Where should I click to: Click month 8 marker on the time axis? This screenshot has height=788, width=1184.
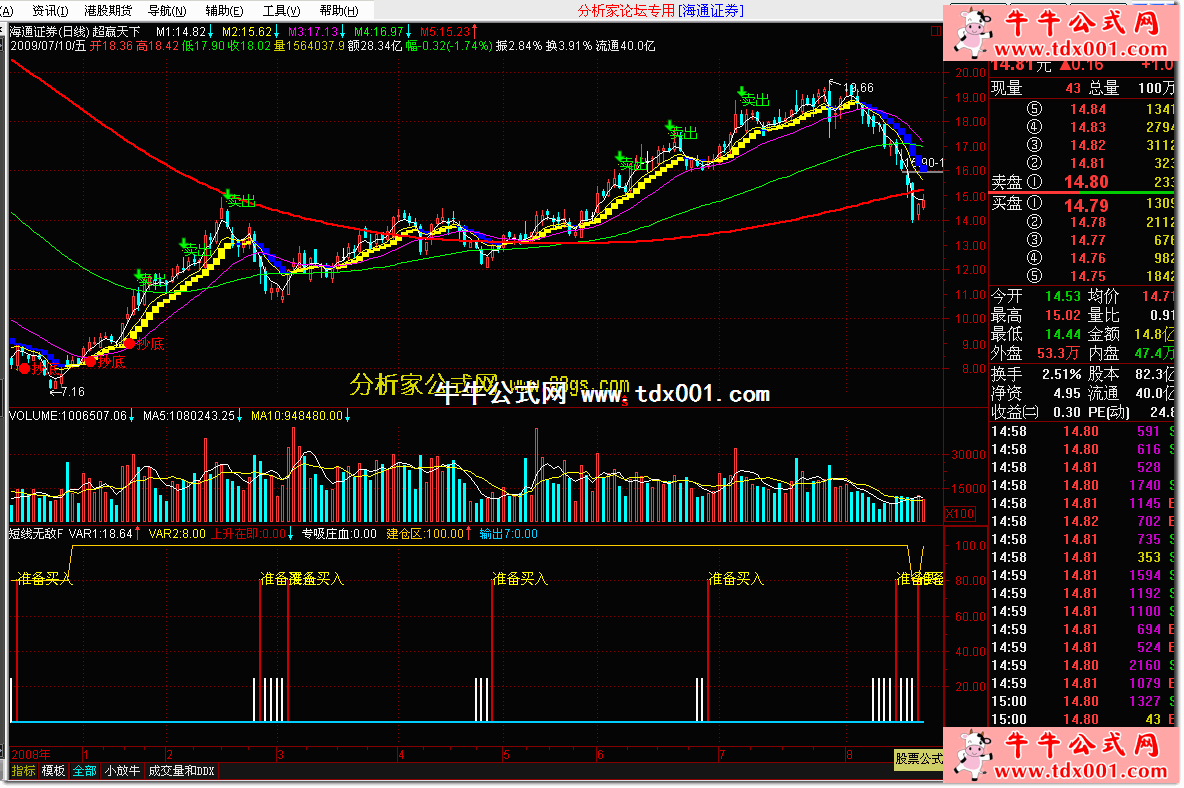pyautogui.click(x=849, y=754)
